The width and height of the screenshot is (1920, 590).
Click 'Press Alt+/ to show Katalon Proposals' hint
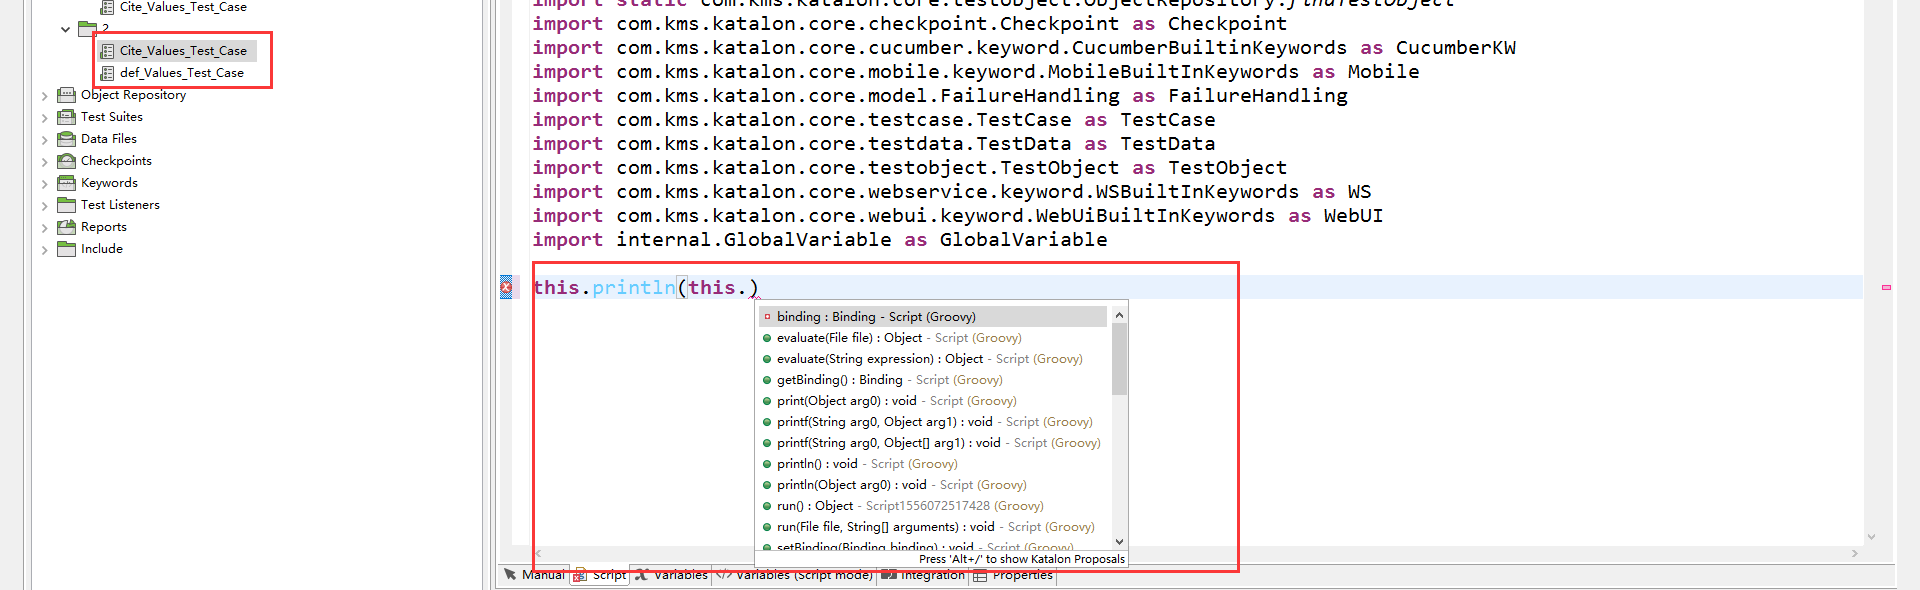(1022, 559)
